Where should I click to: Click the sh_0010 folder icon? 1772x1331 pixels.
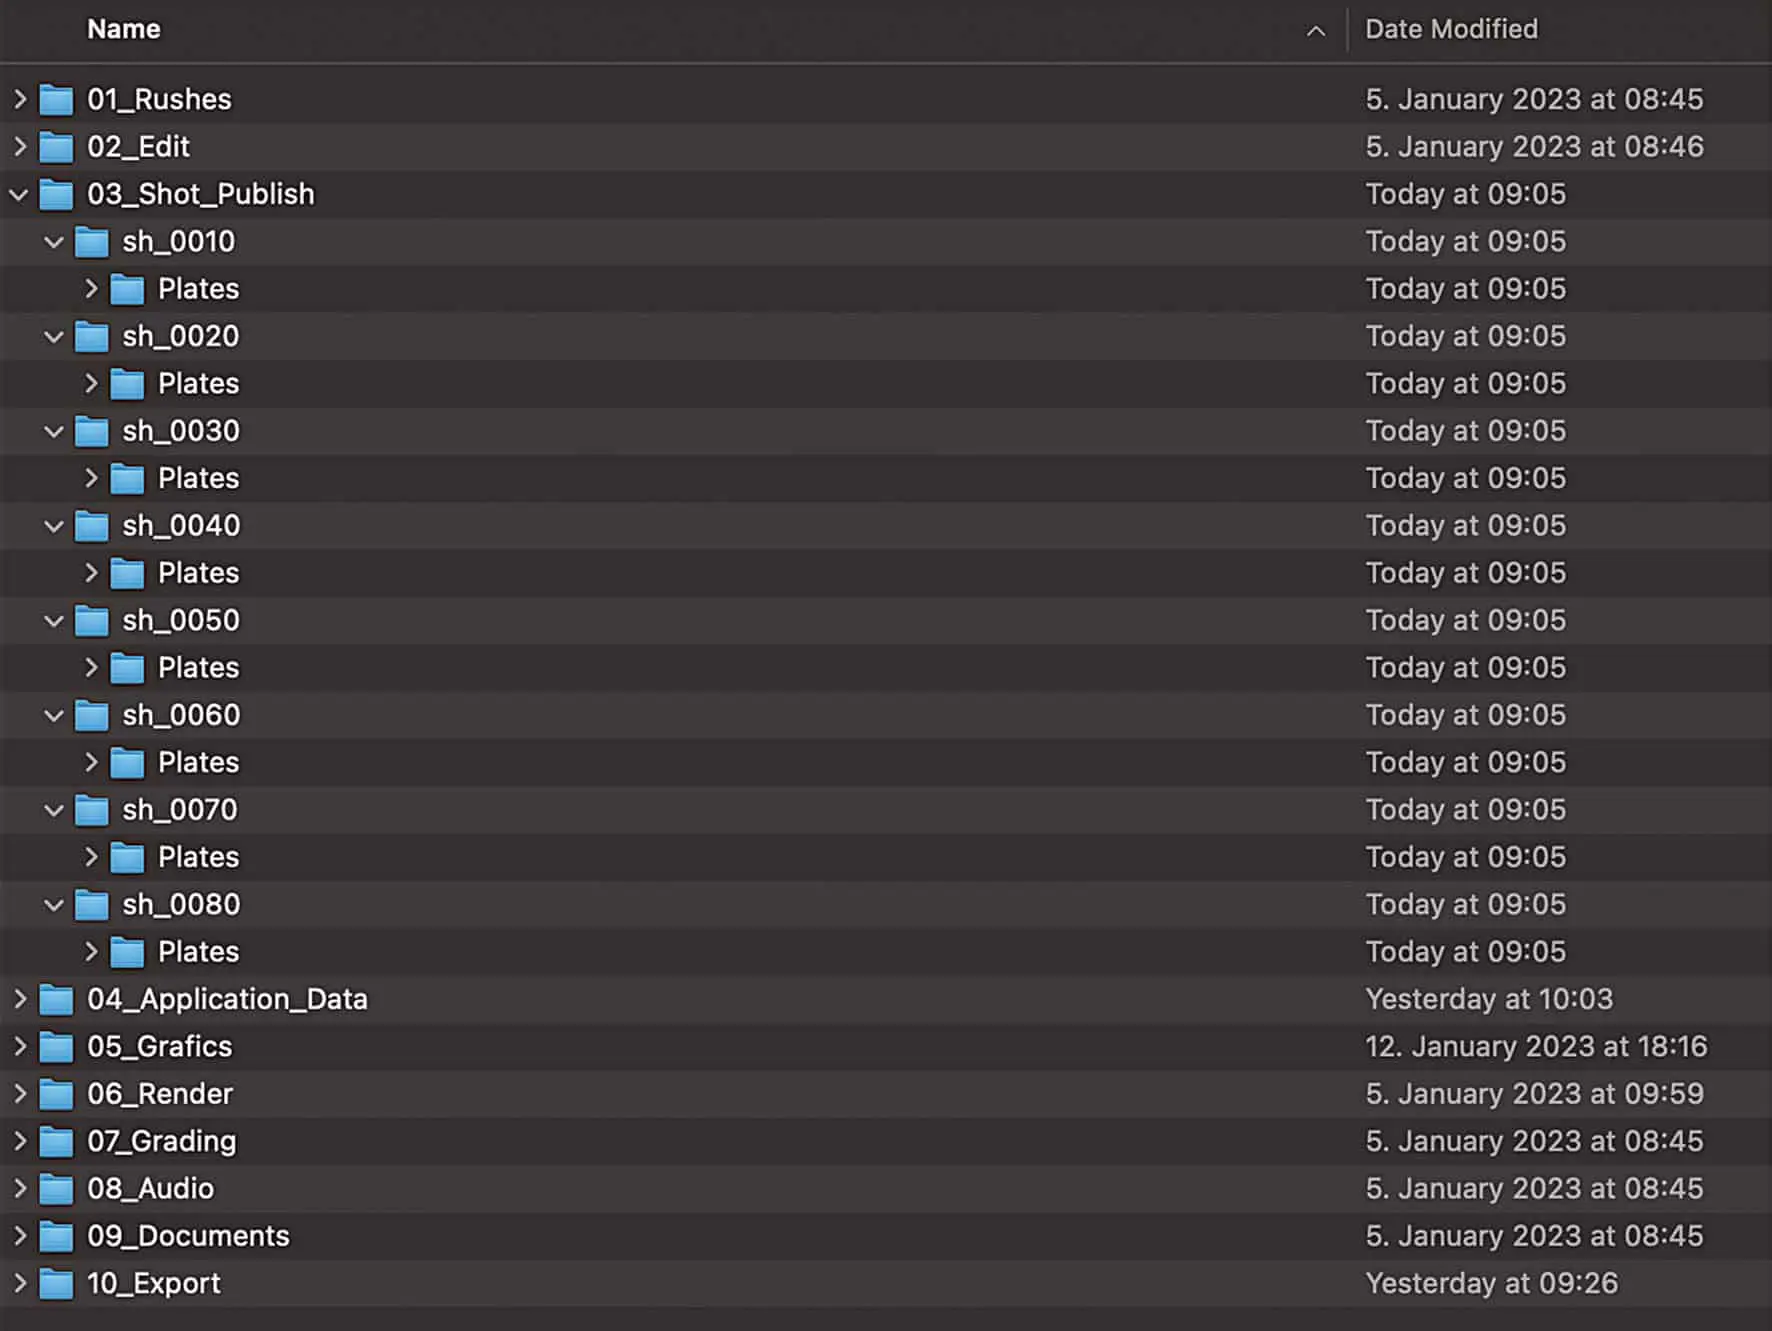coord(92,242)
